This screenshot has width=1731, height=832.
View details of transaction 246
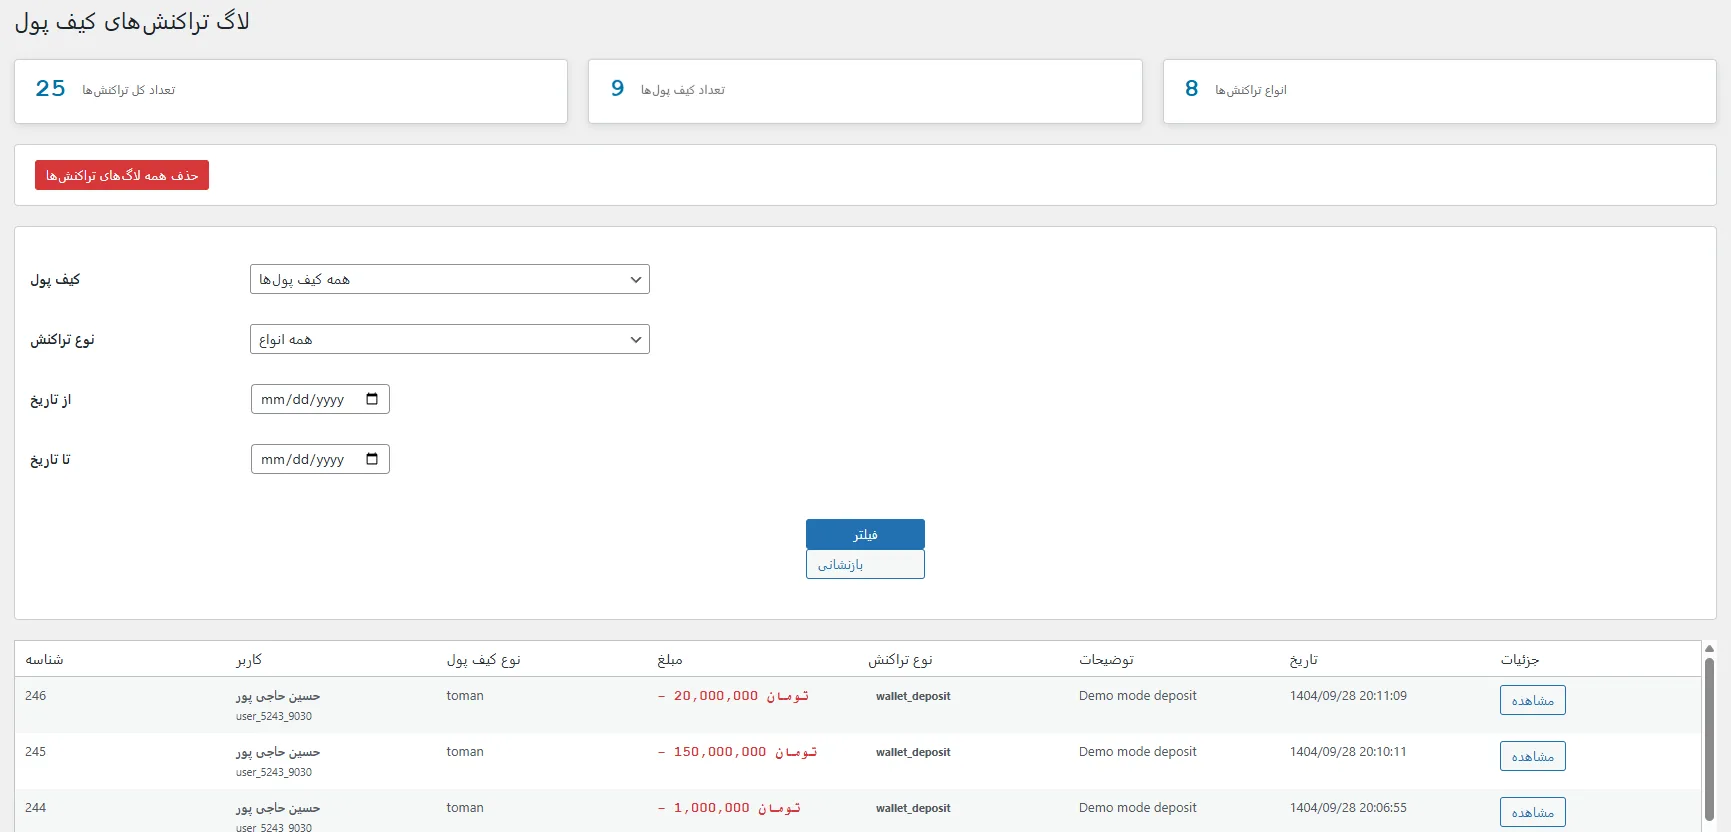[1532, 700]
